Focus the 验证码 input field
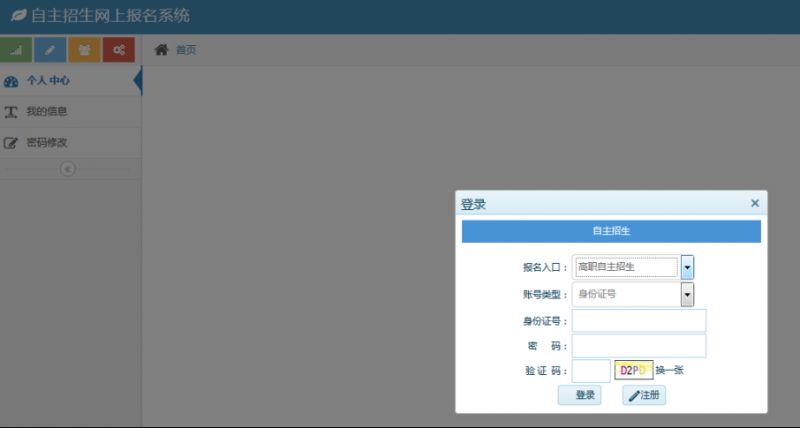This screenshot has width=800, height=428. click(x=591, y=371)
